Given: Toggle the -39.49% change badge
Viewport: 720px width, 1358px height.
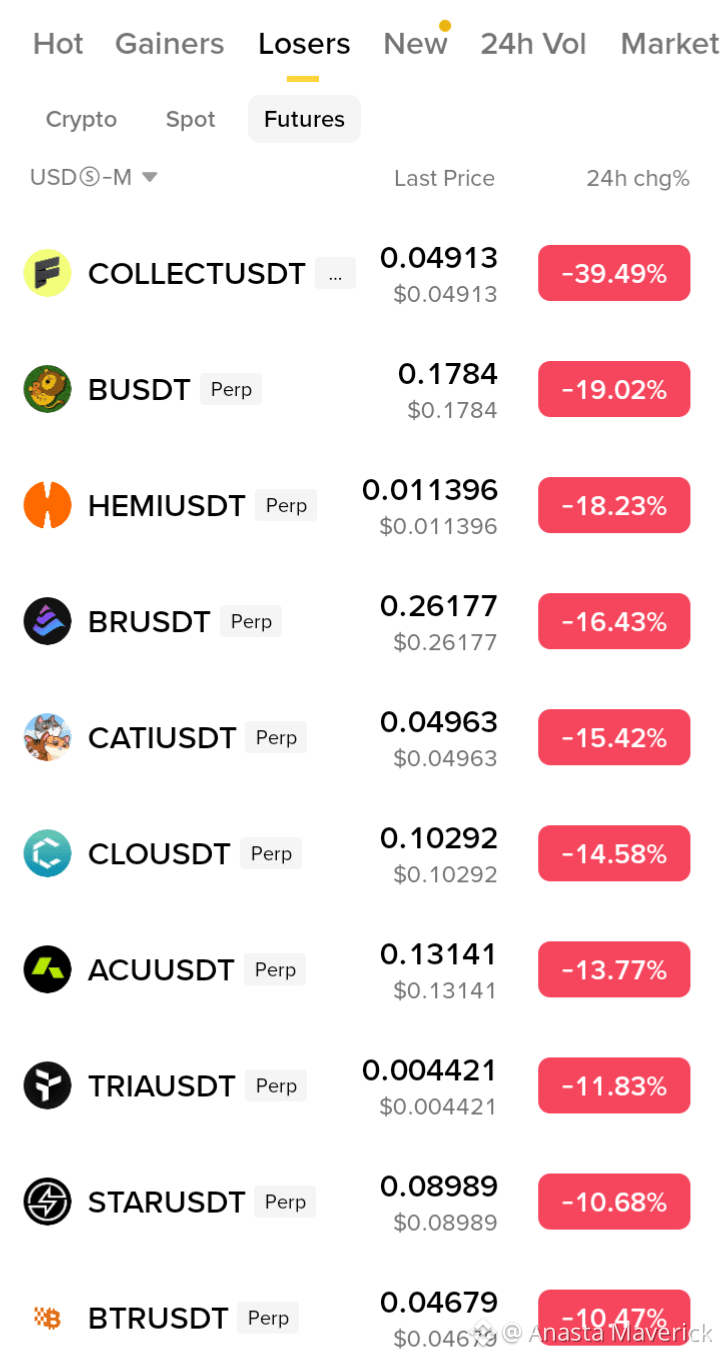Looking at the screenshot, I should click(x=614, y=273).
